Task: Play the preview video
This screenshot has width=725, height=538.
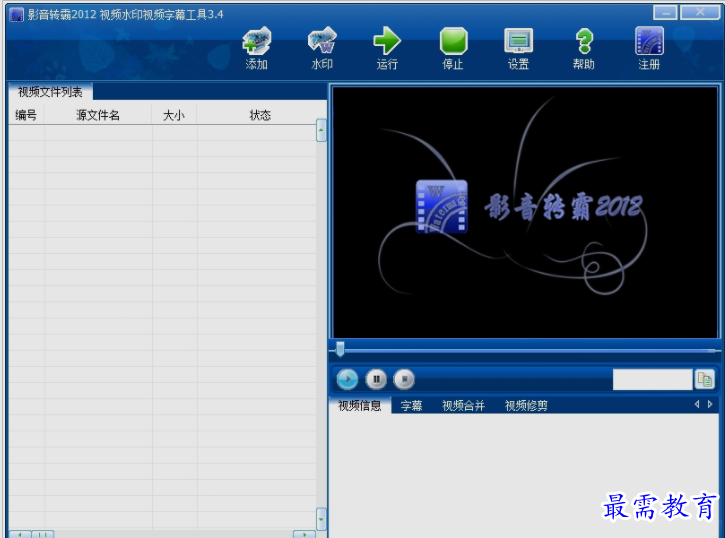Action: (x=347, y=379)
